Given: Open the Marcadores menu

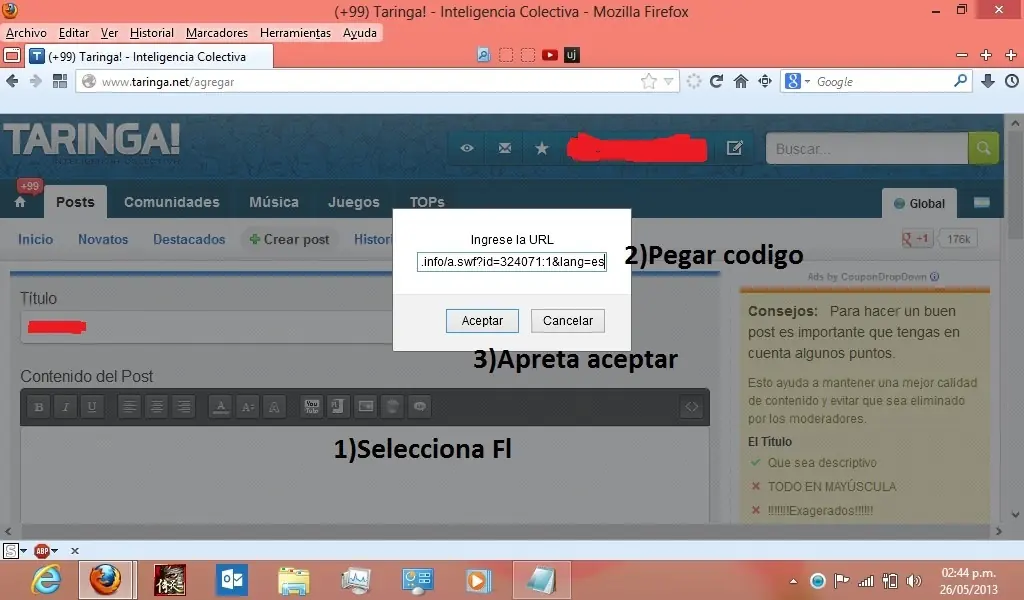Looking at the screenshot, I should (x=217, y=33).
